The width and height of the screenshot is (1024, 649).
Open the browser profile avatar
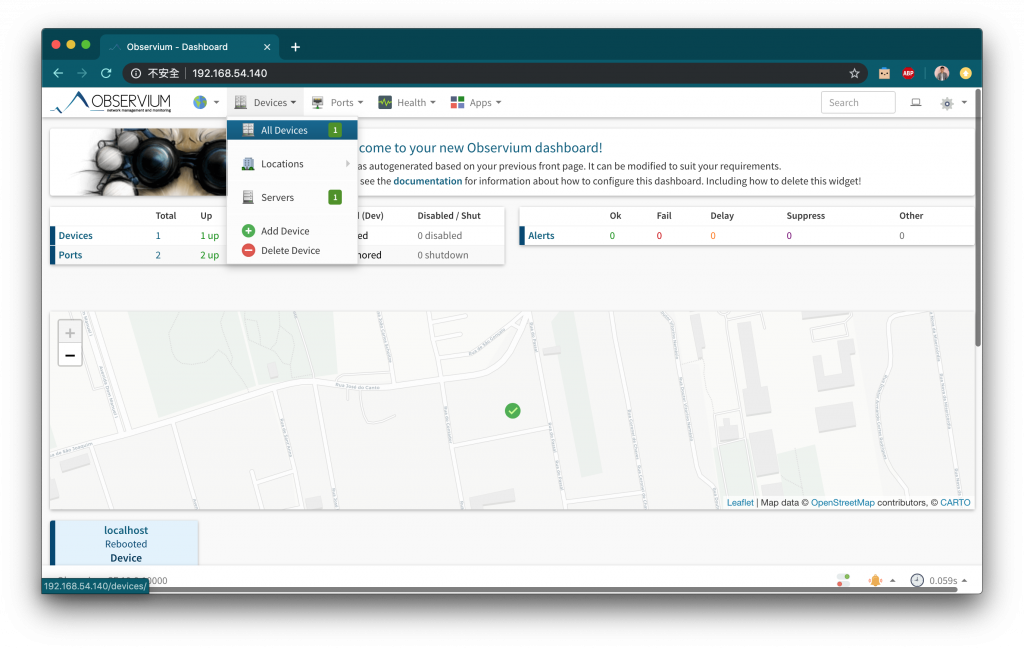(x=942, y=73)
